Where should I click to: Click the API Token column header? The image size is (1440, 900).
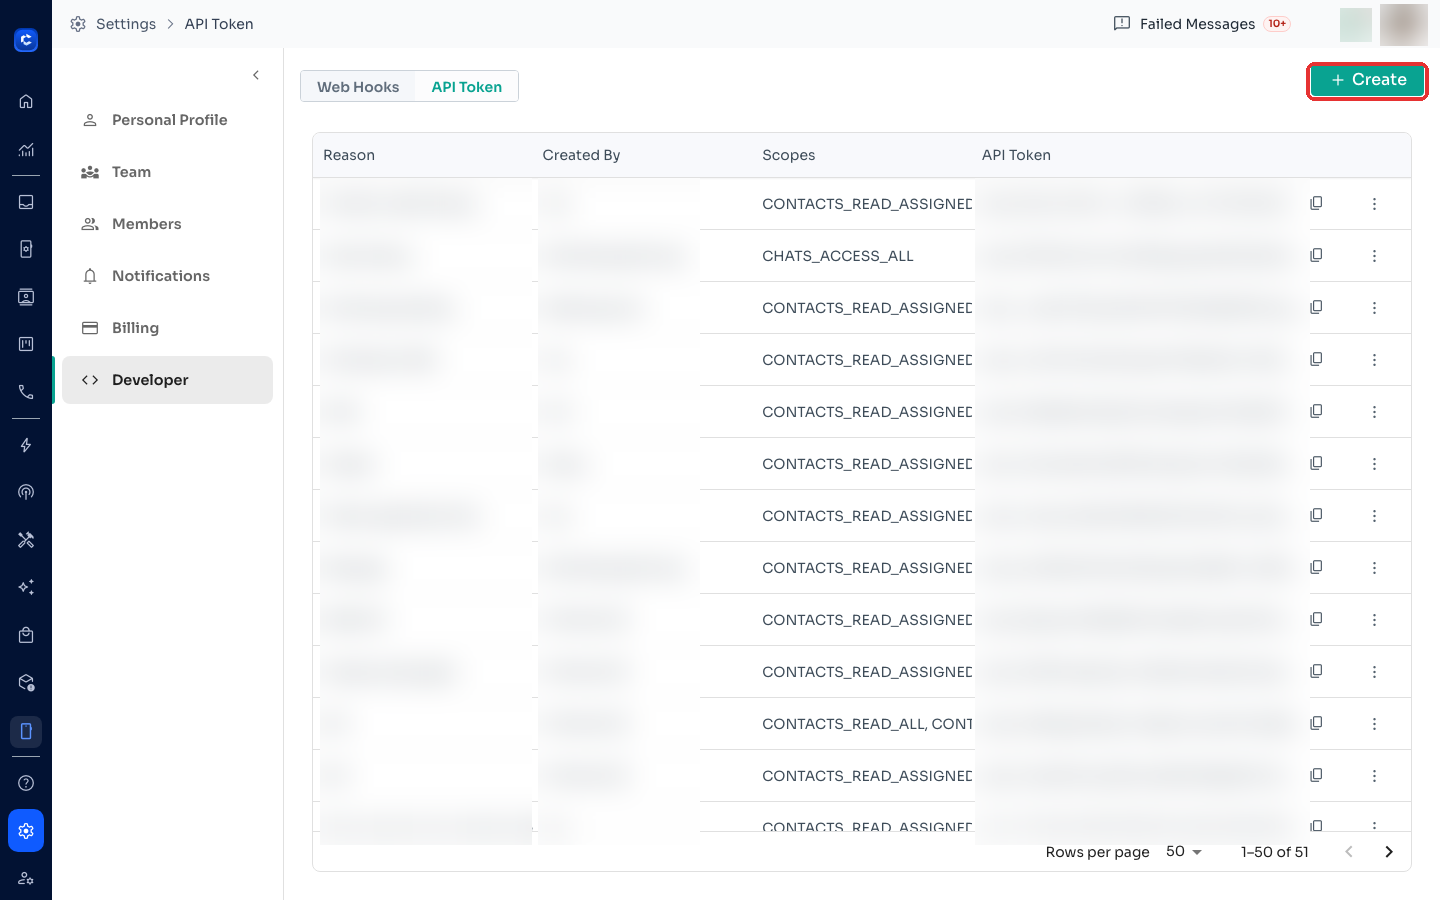tap(1016, 155)
